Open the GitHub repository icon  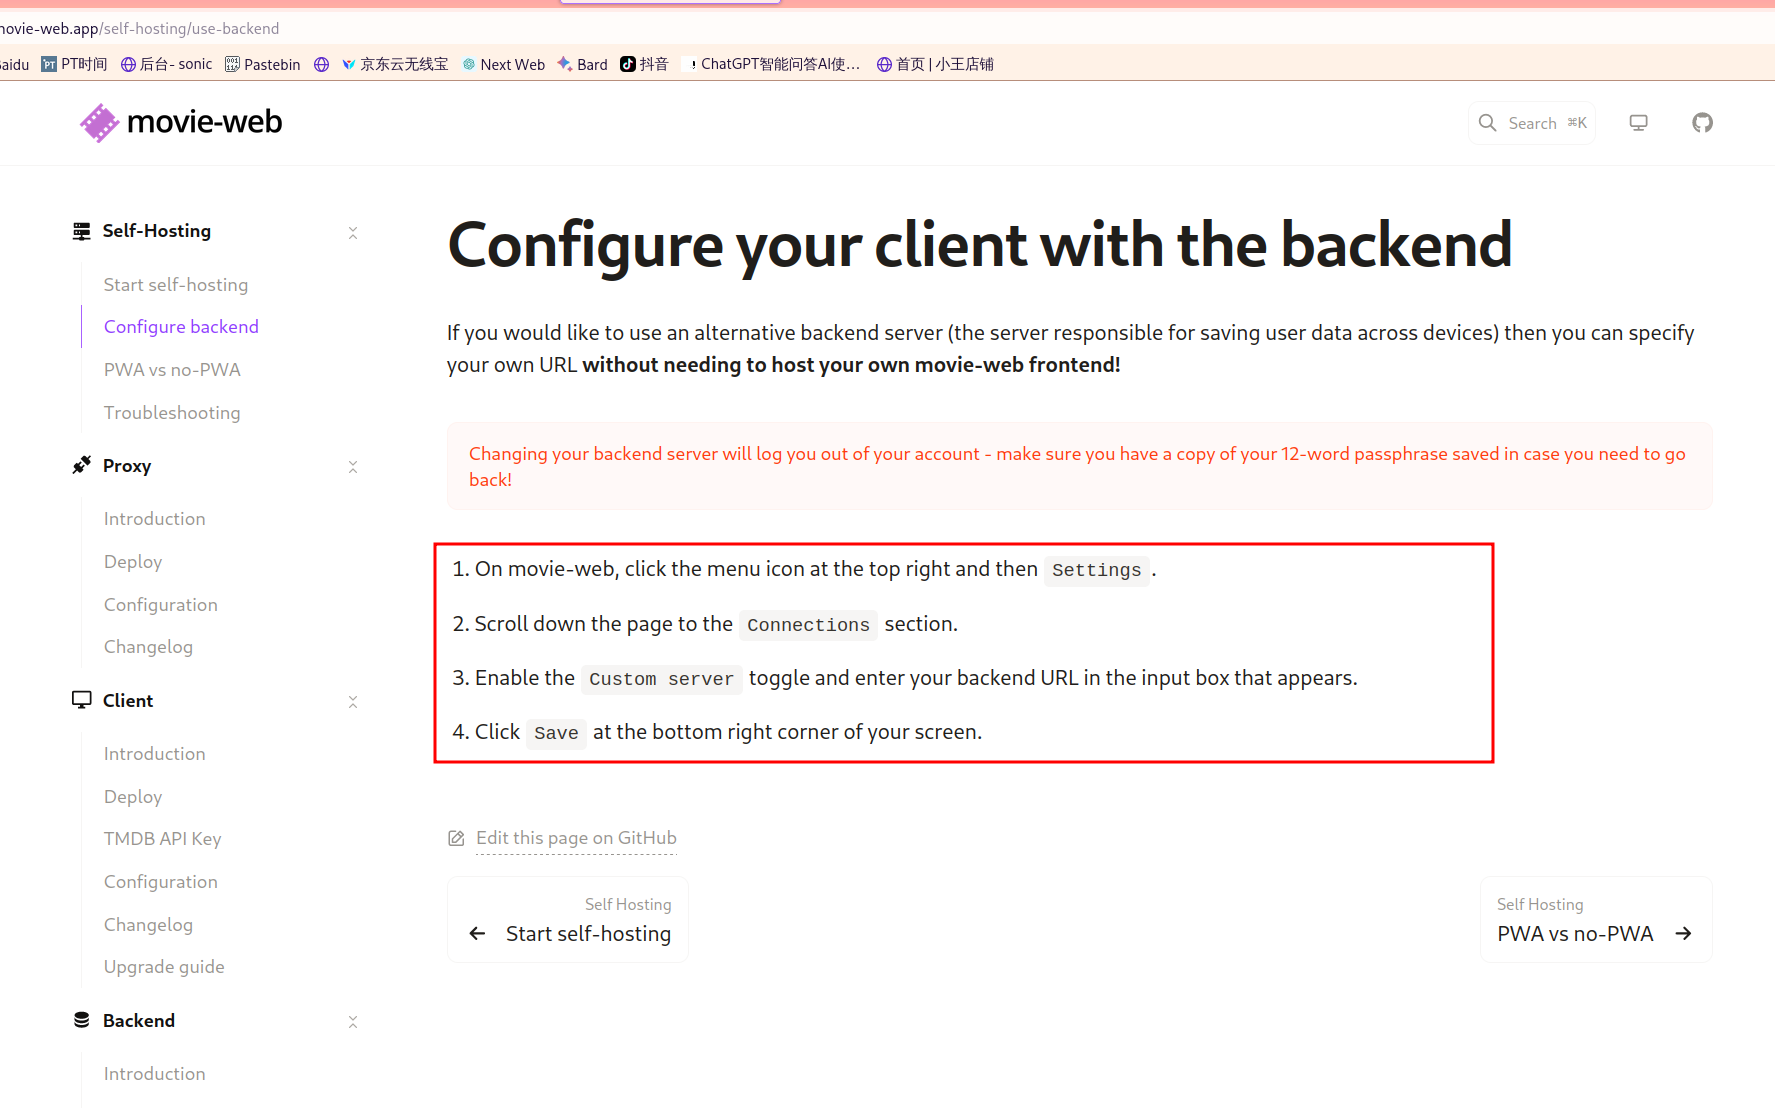click(1702, 123)
